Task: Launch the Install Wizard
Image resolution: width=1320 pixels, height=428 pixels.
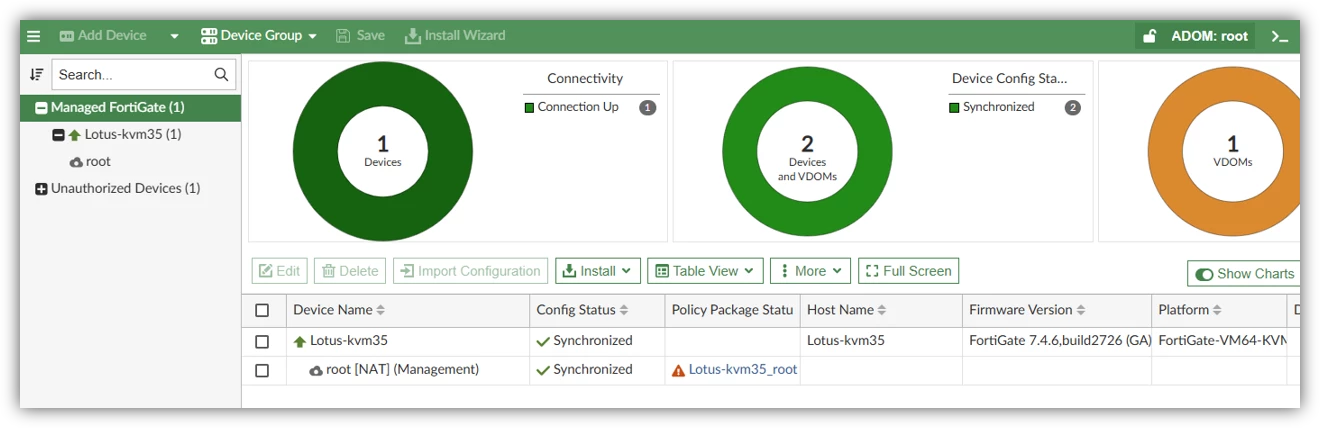Action: tap(455, 36)
